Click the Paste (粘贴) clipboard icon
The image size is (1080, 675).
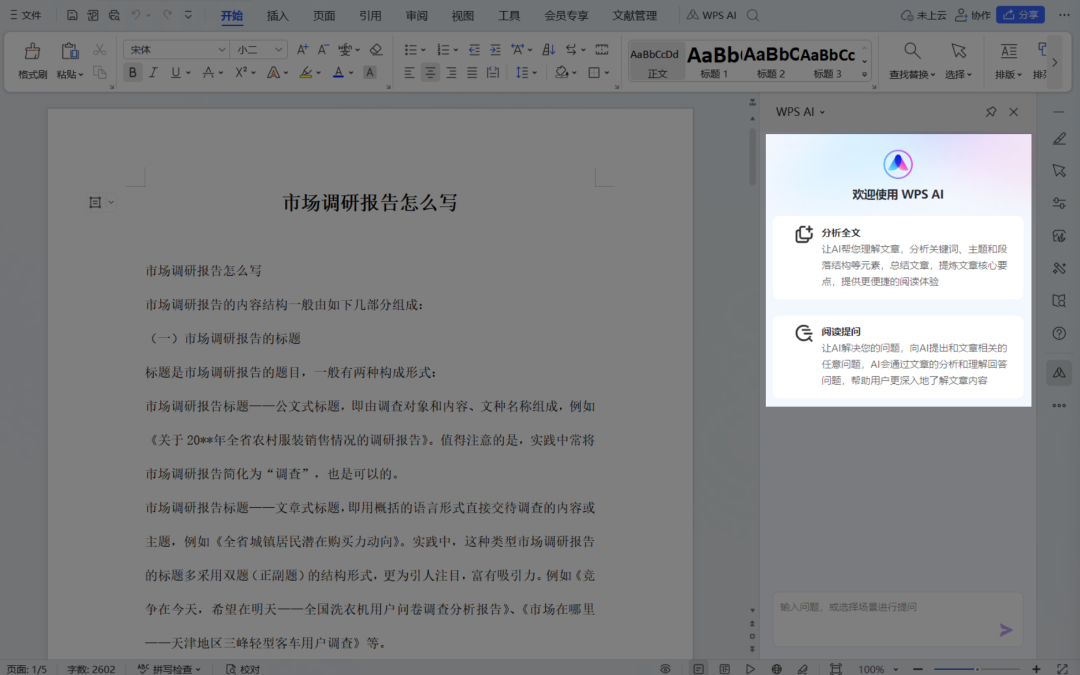[x=70, y=52]
